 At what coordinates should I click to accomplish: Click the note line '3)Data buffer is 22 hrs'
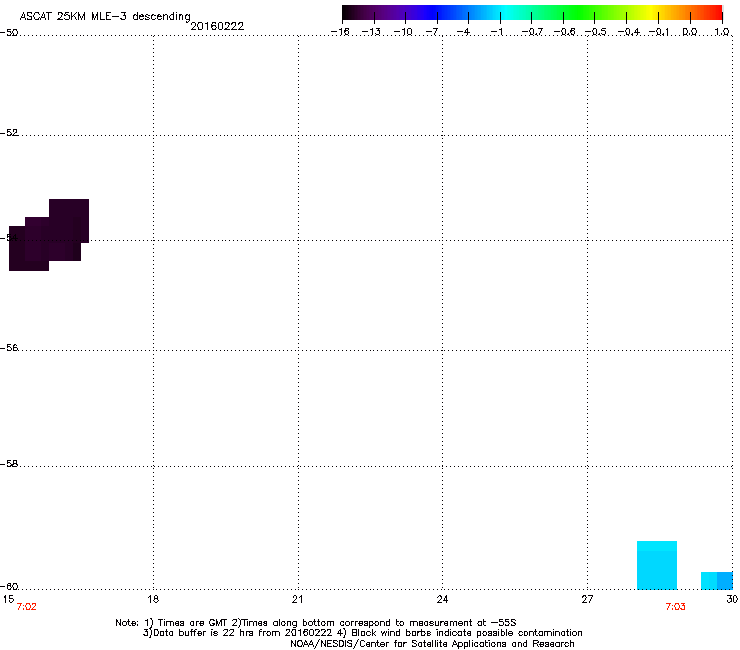pos(362,633)
